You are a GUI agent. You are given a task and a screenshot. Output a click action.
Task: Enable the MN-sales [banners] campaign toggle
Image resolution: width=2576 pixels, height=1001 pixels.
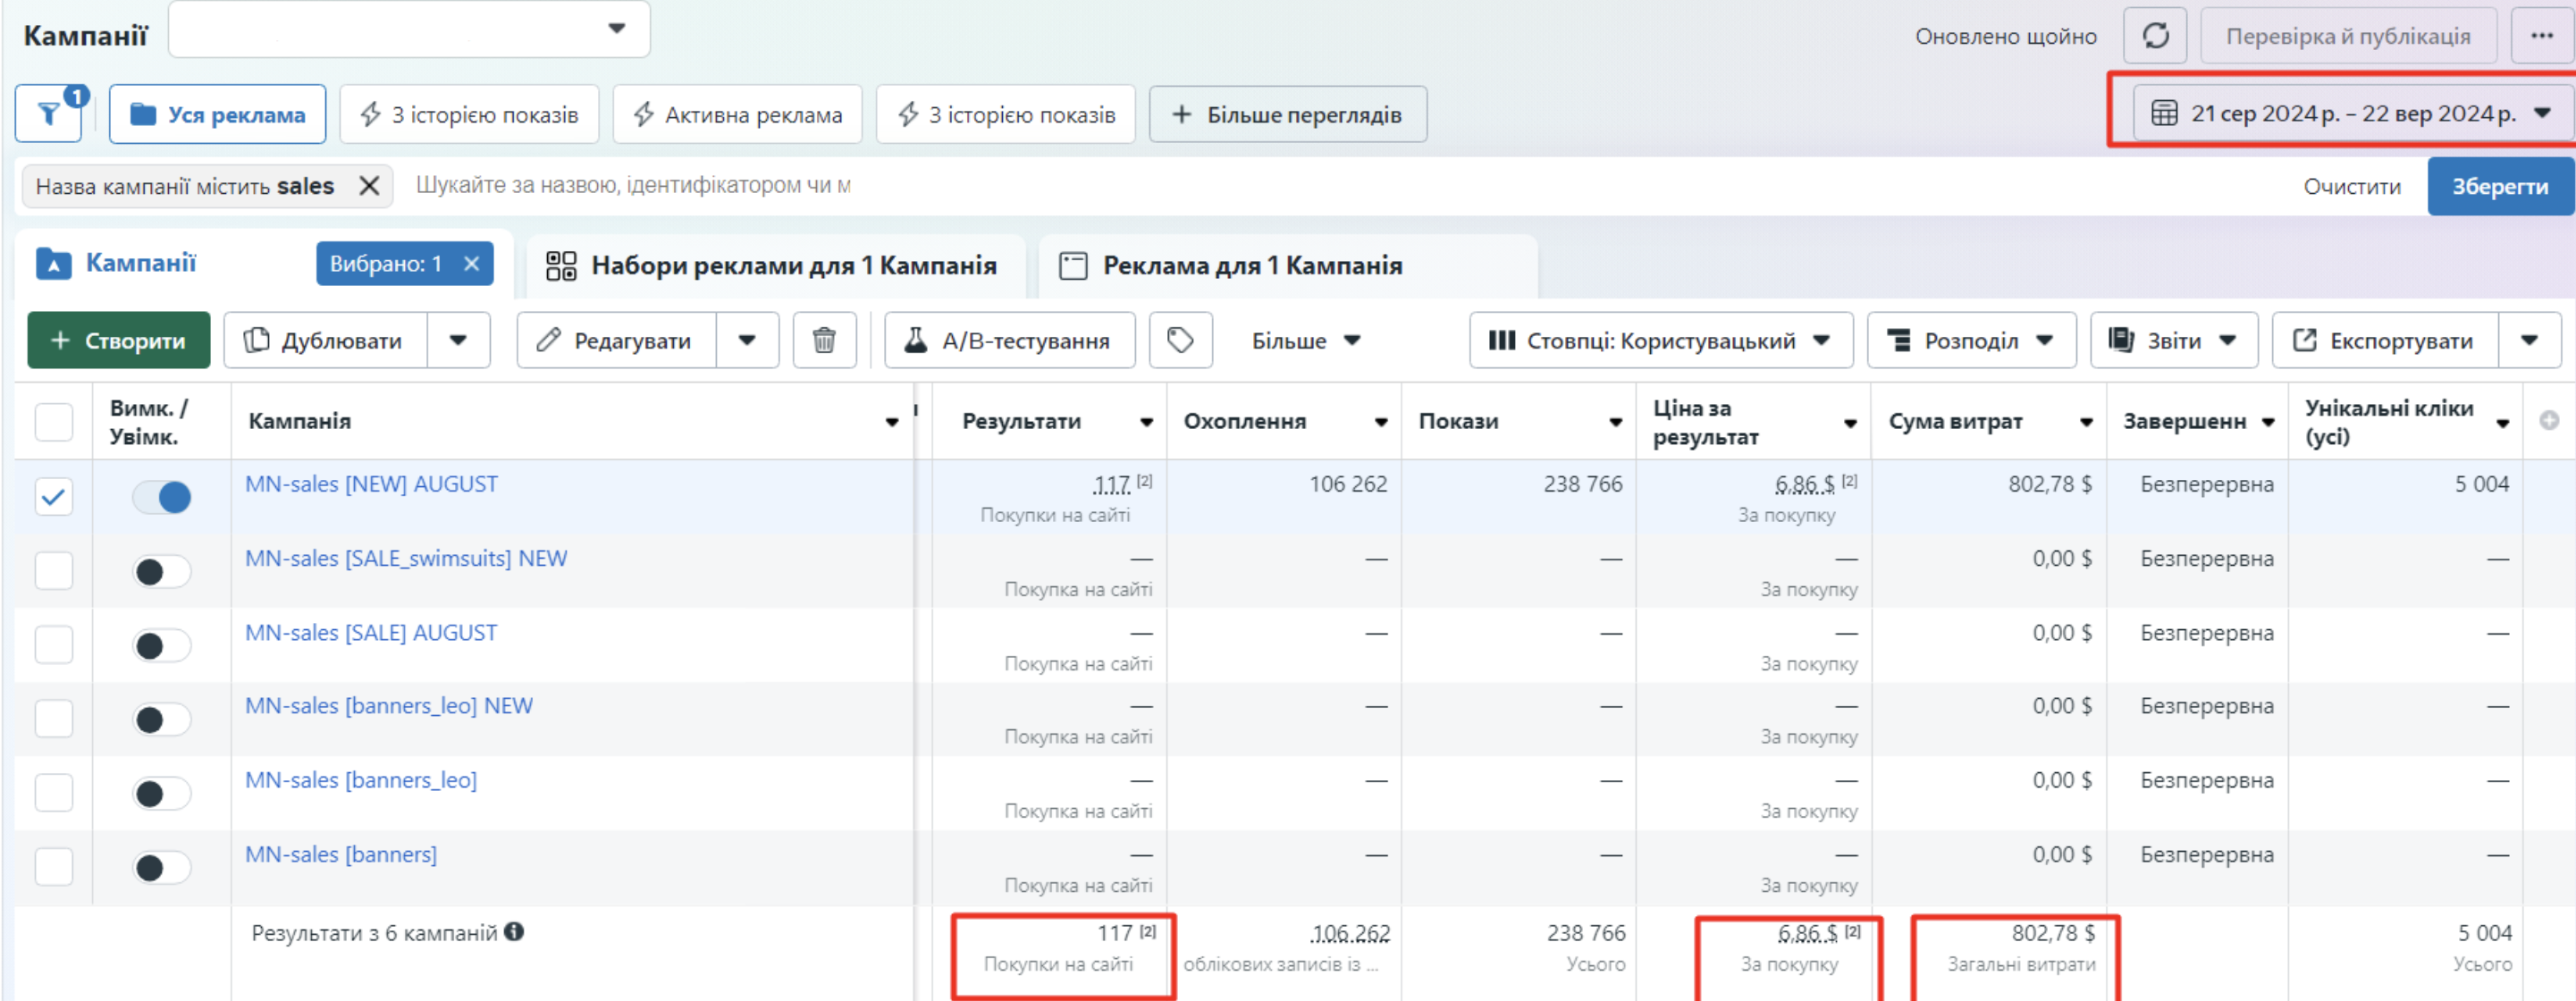click(x=162, y=868)
